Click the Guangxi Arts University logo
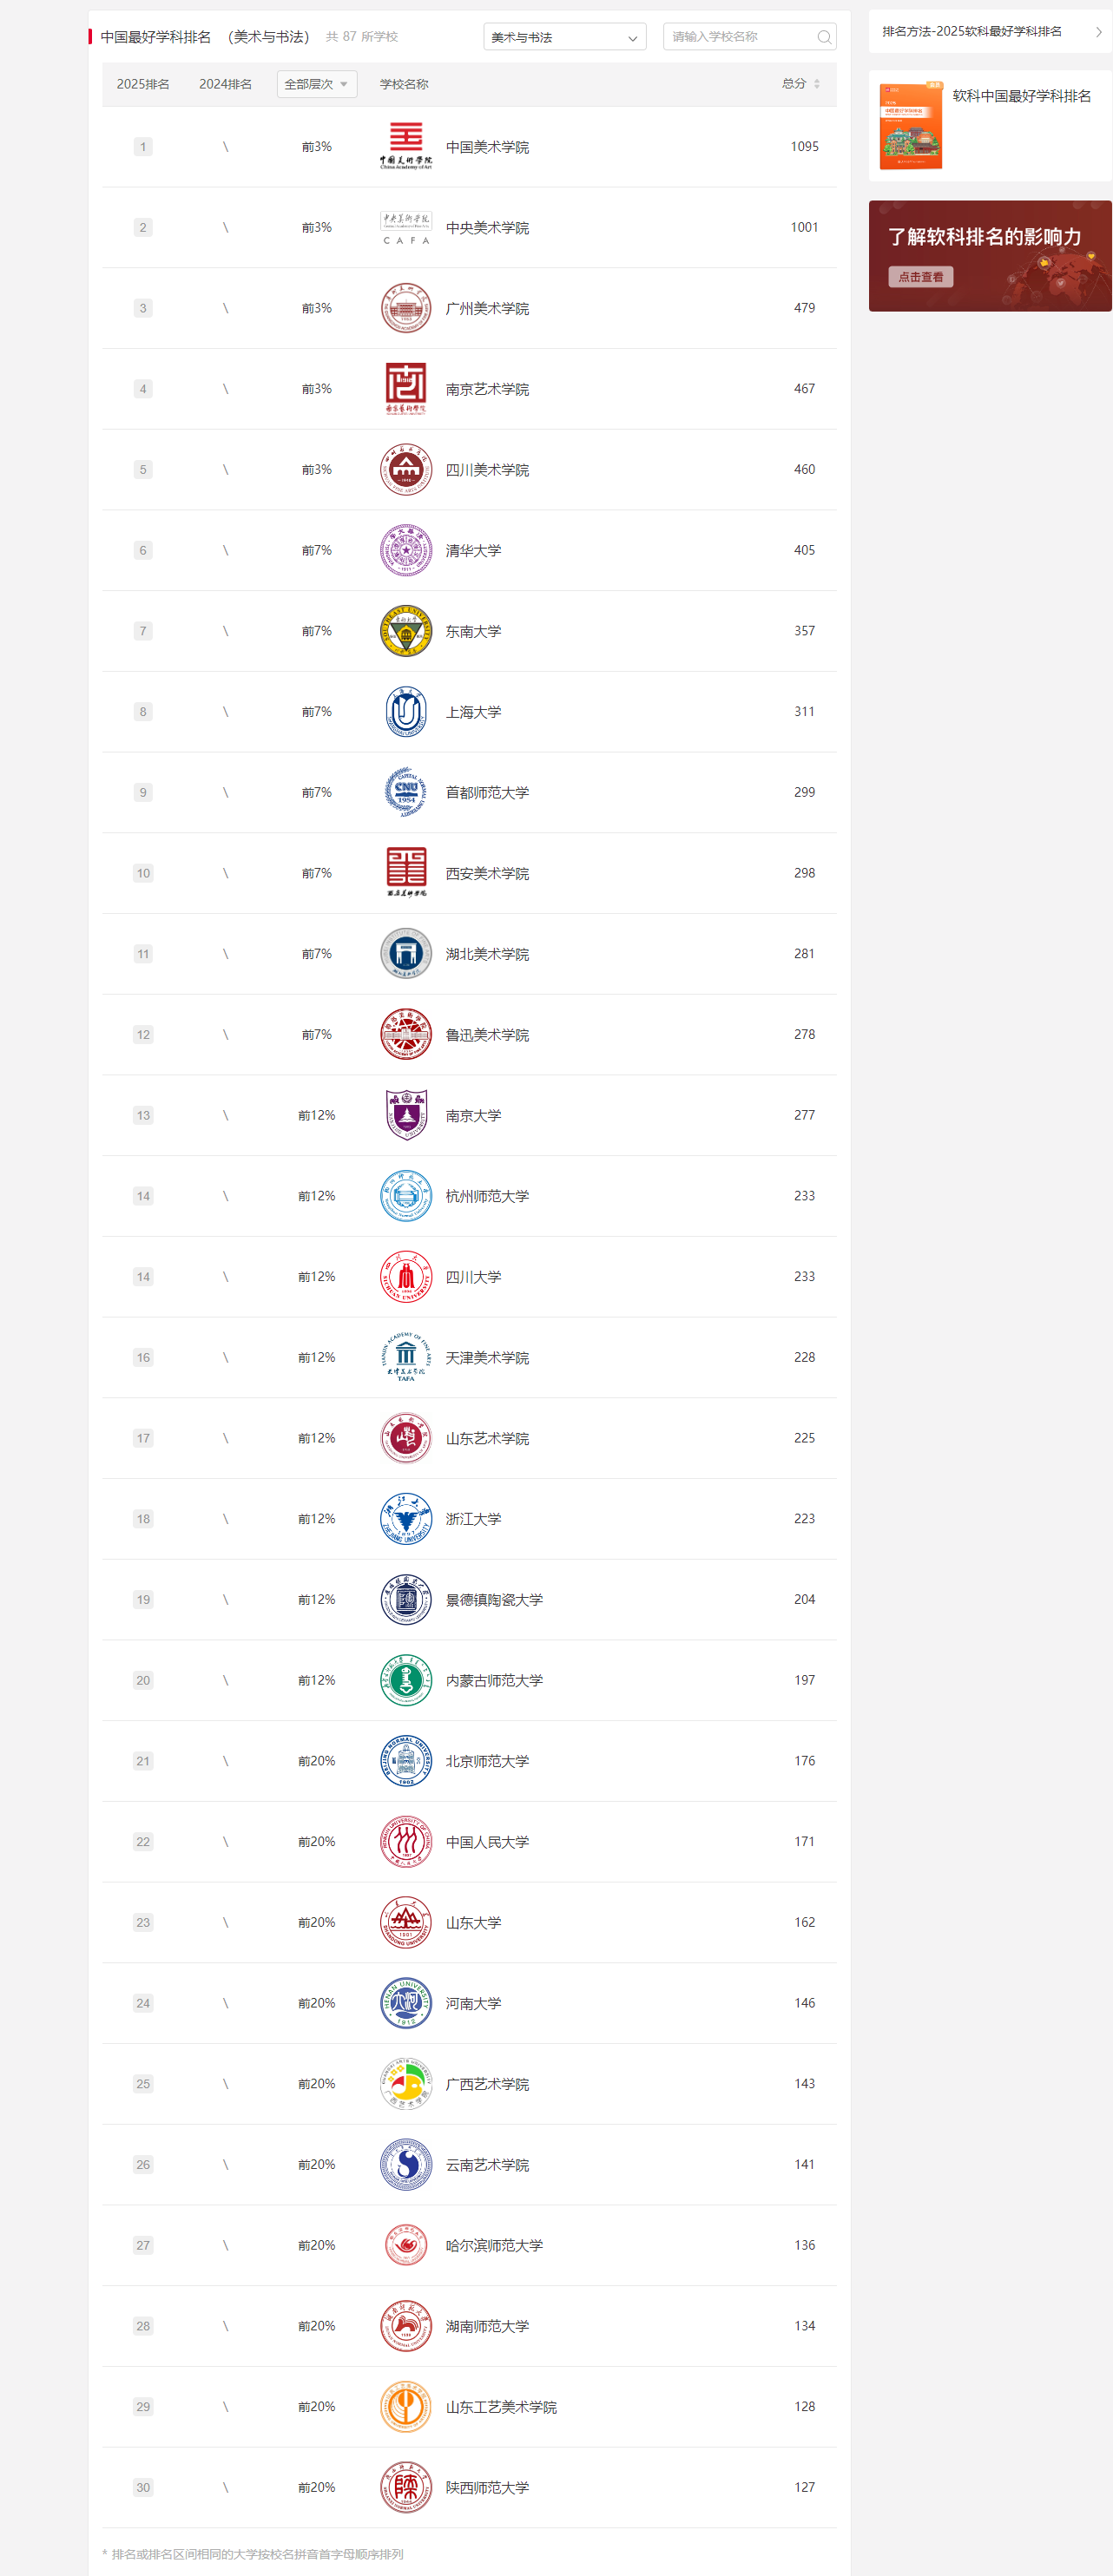Image resolution: width=1113 pixels, height=2576 pixels. point(405,2083)
